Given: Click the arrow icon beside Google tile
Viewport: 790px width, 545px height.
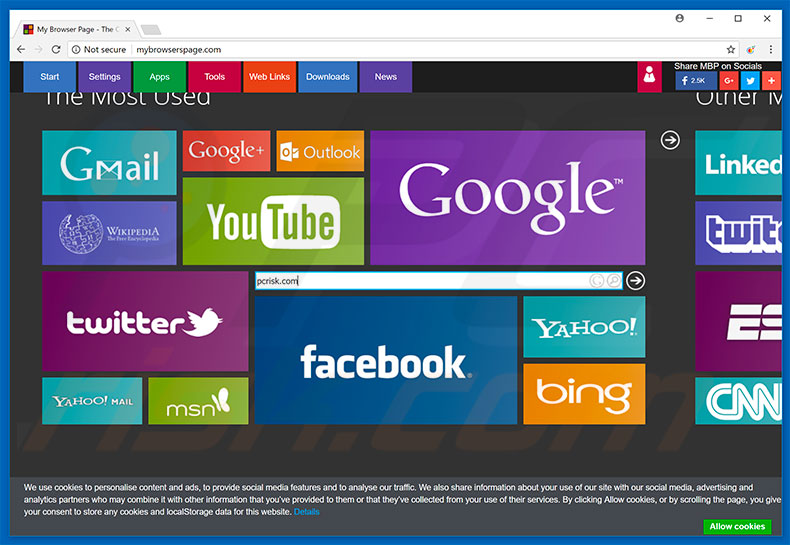Looking at the screenshot, I should 670,140.
